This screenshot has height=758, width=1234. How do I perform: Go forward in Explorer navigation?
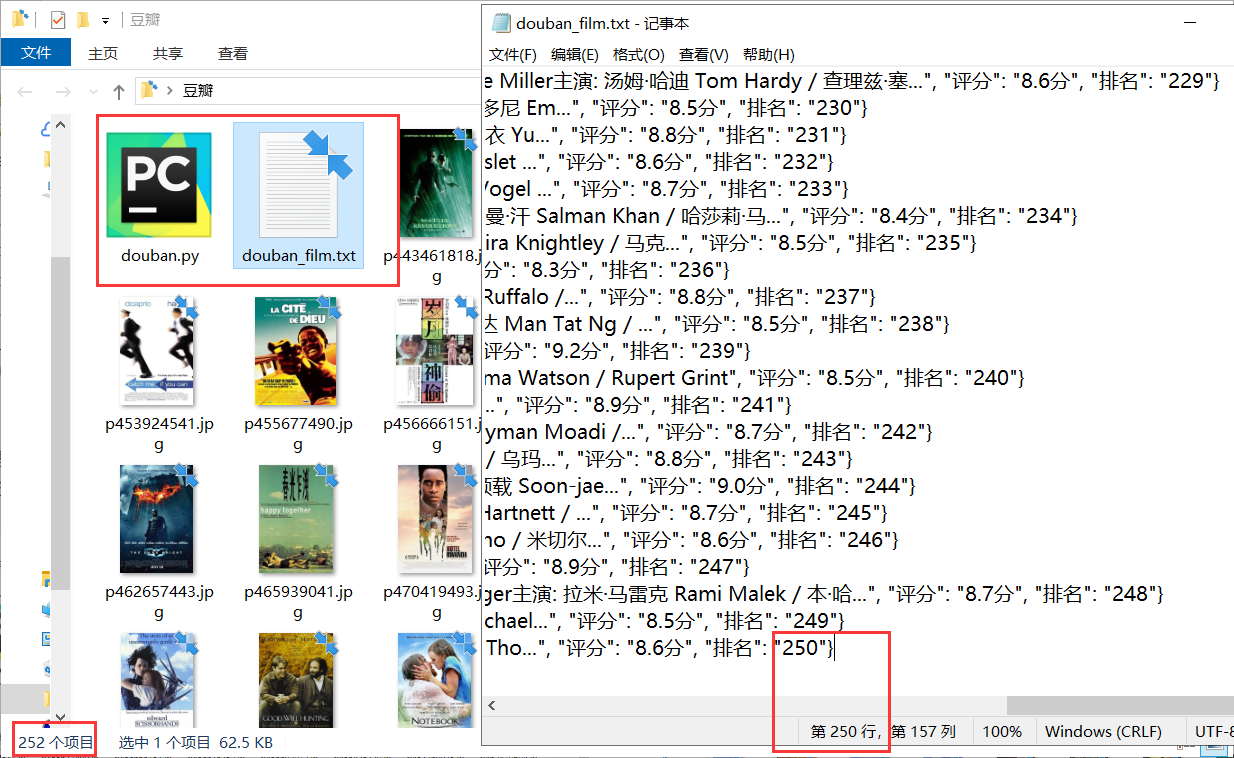pos(62,92)
